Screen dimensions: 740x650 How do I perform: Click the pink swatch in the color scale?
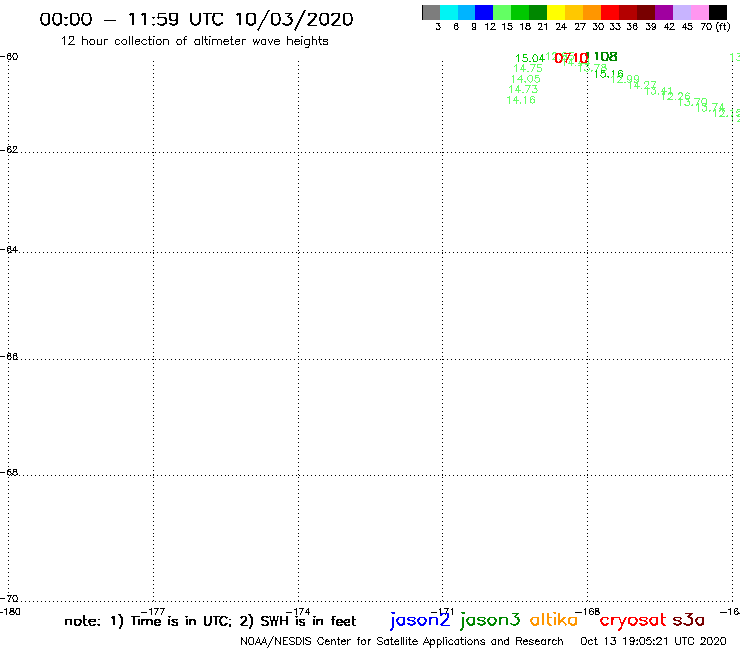point(700,12)
